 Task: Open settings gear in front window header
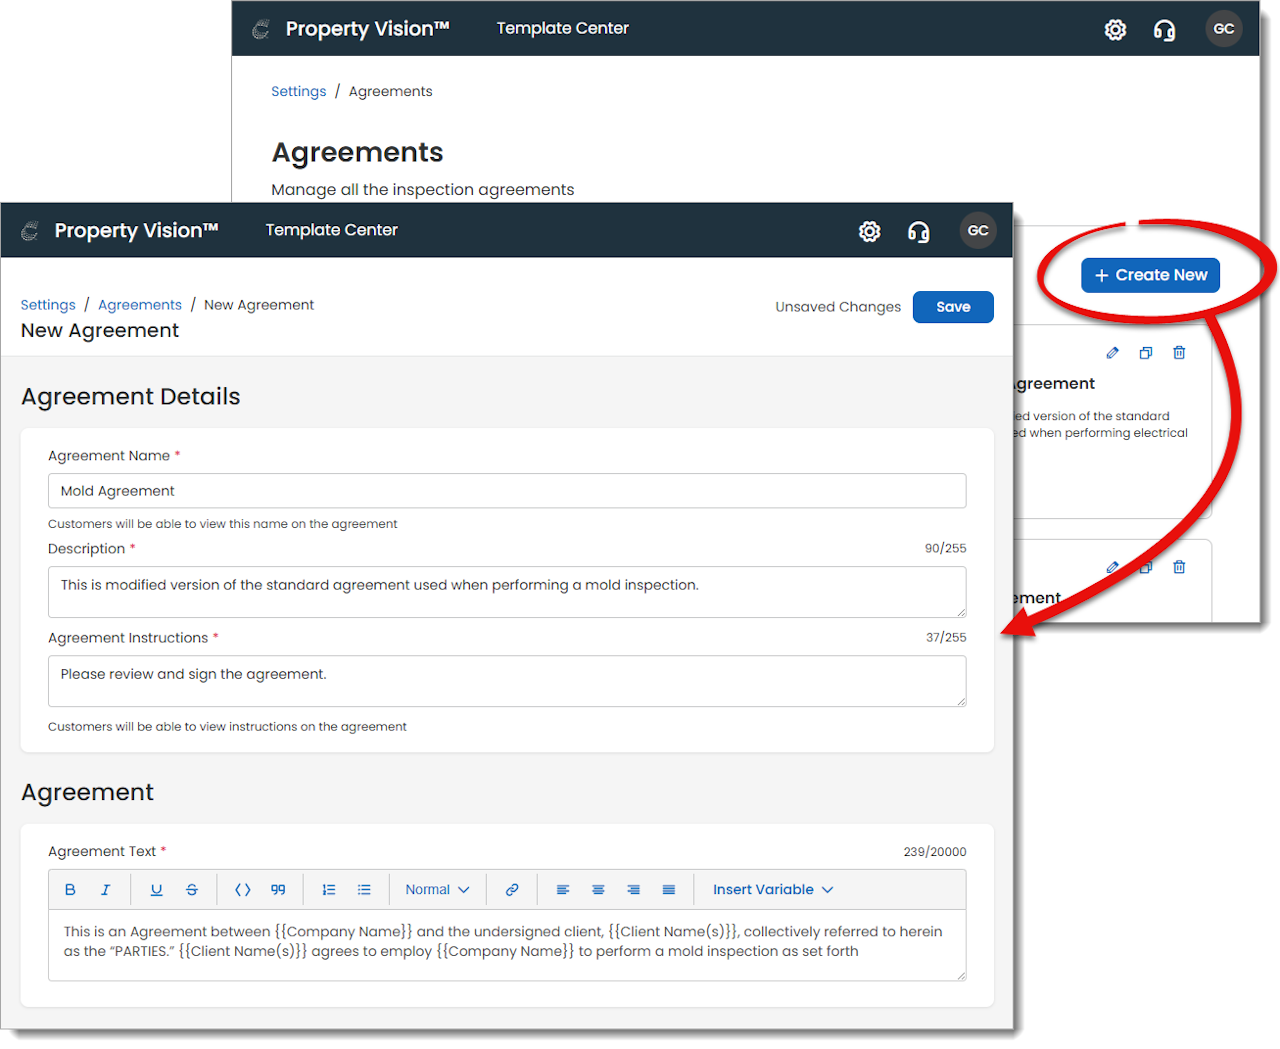point(870,232)
